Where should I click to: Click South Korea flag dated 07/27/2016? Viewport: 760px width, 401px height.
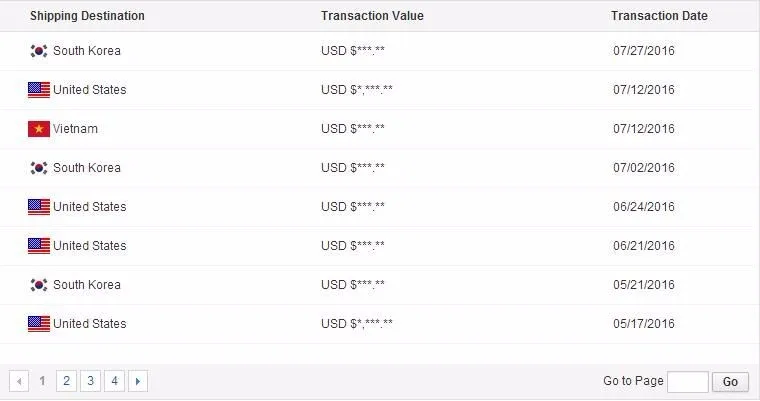(x=39, y=51)
